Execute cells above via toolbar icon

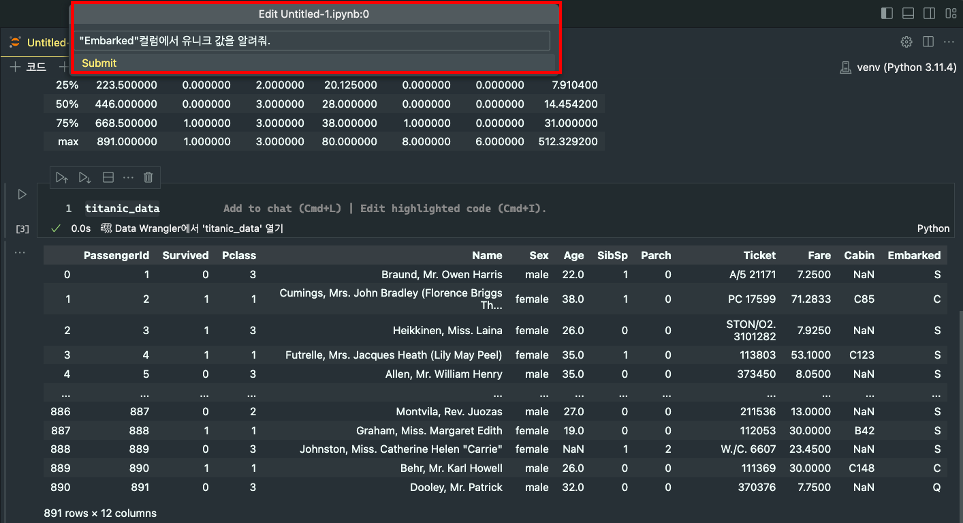click(61, 177)
